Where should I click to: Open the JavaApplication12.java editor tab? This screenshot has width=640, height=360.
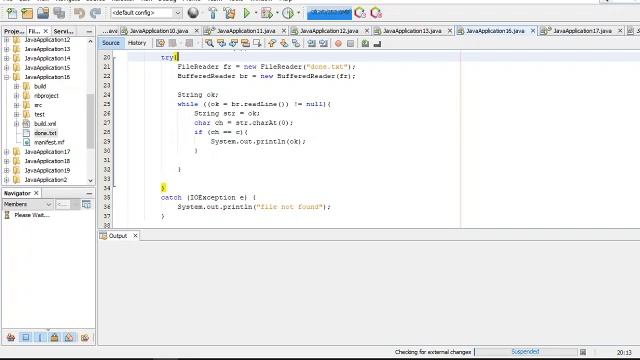tap(329, 31)
